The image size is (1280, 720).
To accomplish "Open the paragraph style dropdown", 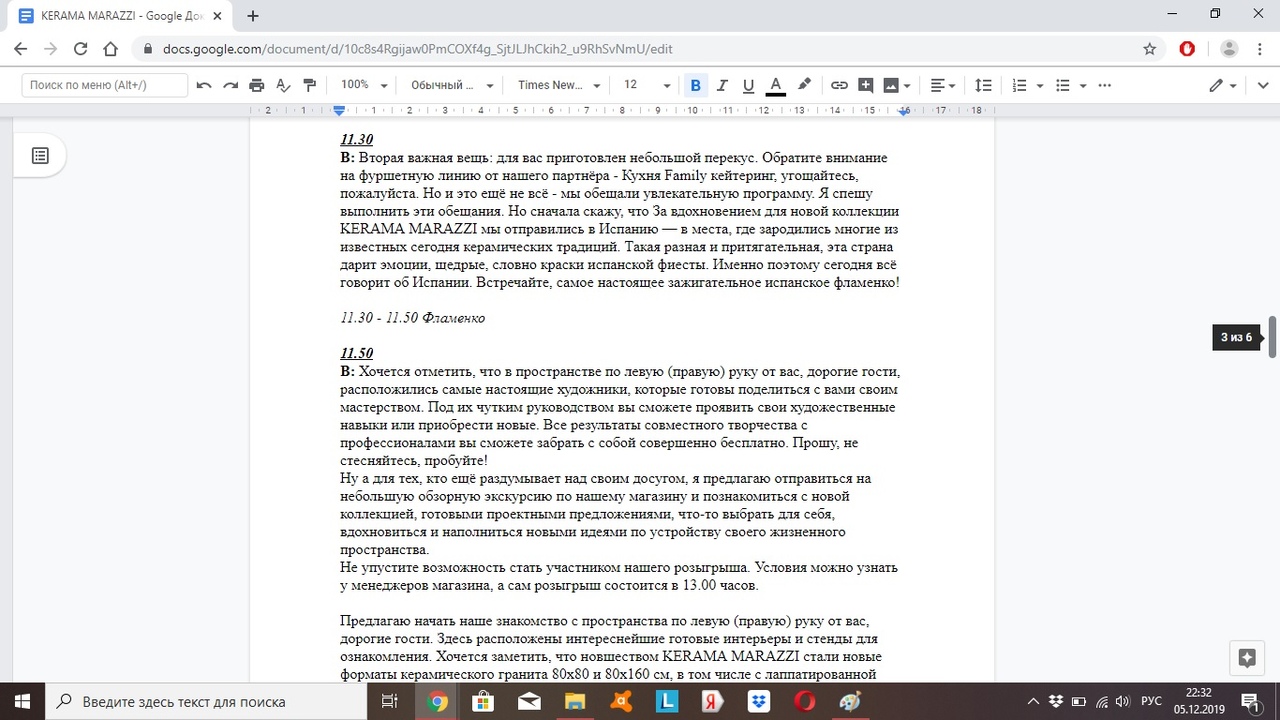I will [452, 86].
